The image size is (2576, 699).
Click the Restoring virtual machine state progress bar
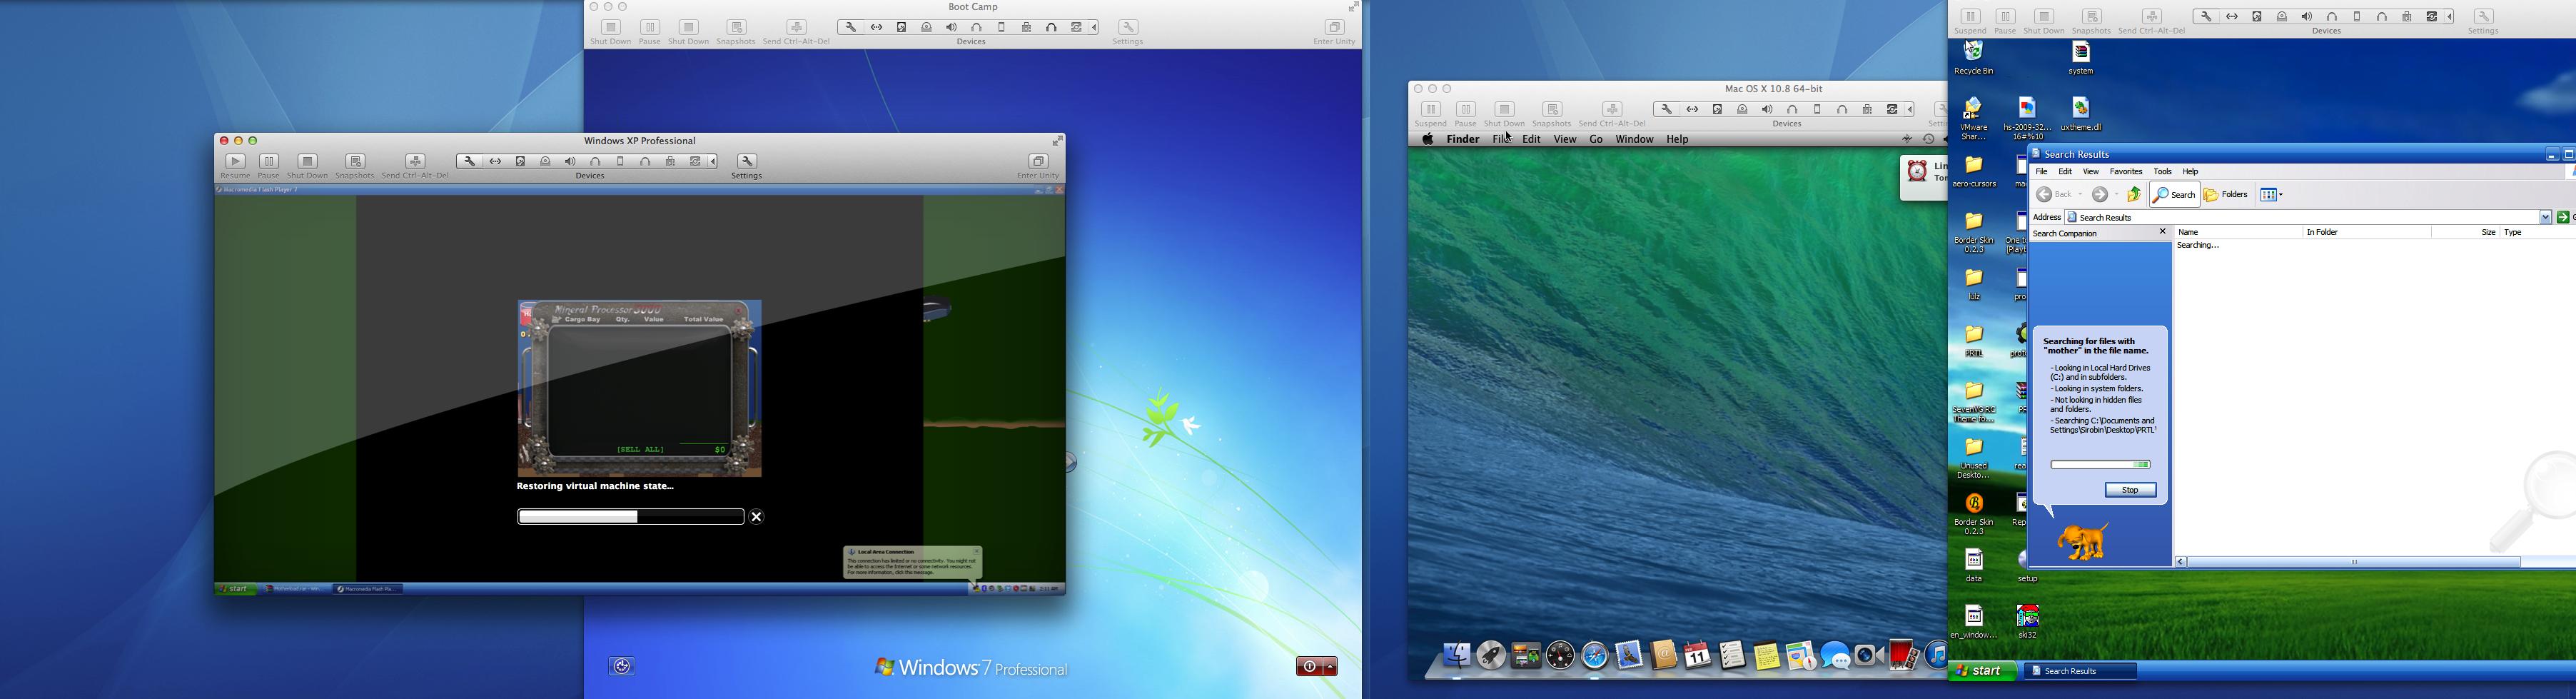(x=630, y=517)
